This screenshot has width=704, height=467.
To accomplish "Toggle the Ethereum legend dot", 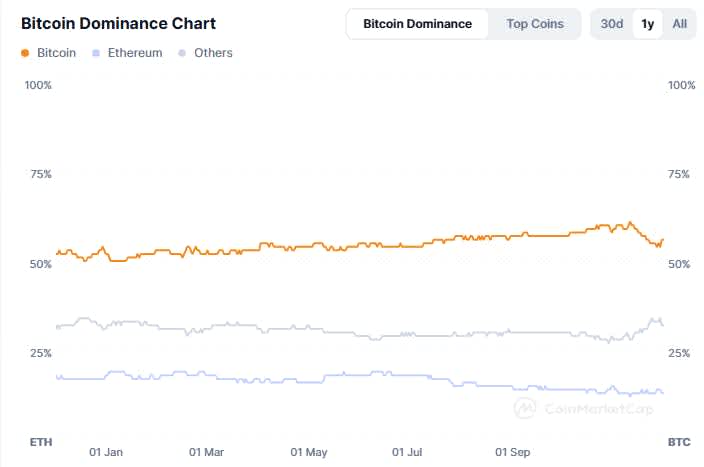I will coord(95,53).
